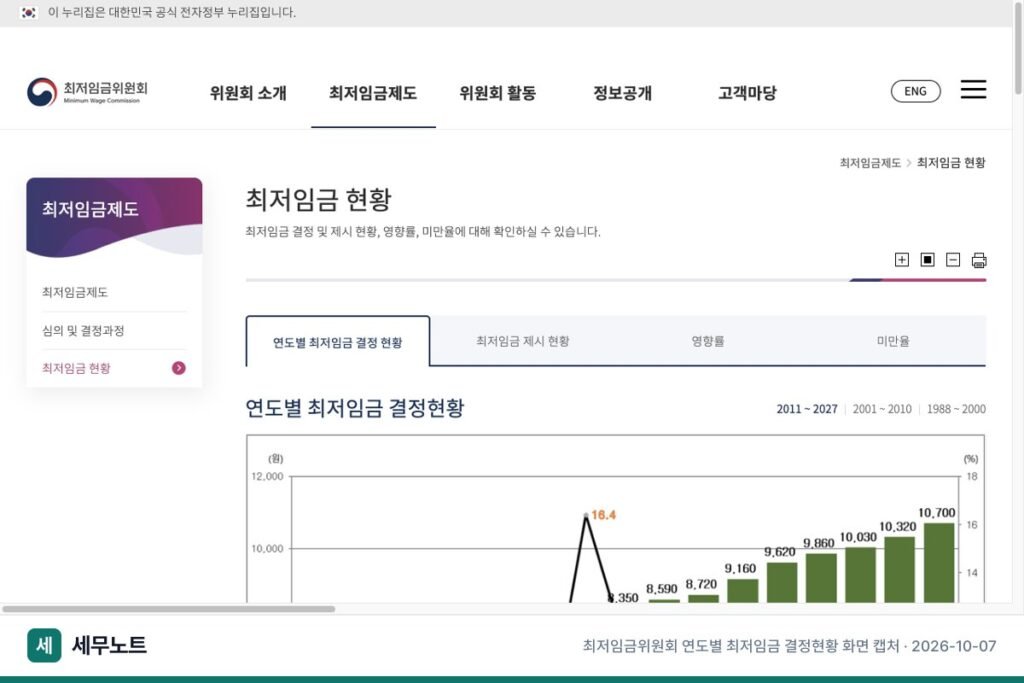Click the Minimum Wage Commission logo
Screen dimensions: 1024x683
[88, 92]
